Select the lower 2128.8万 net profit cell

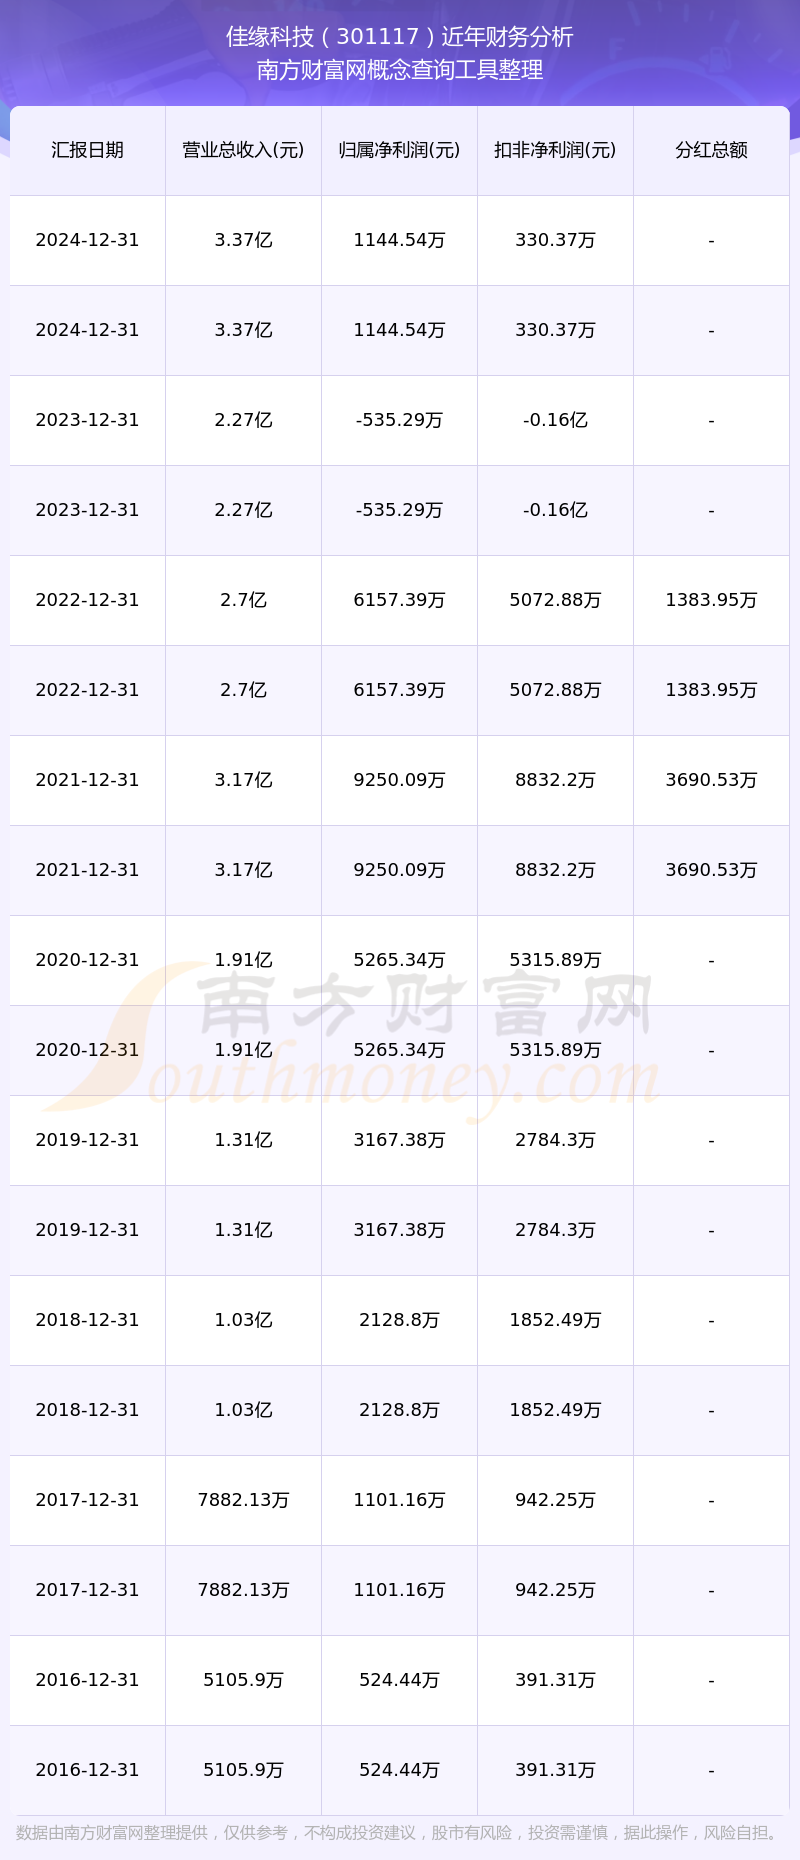click(x=399, y=1410)
